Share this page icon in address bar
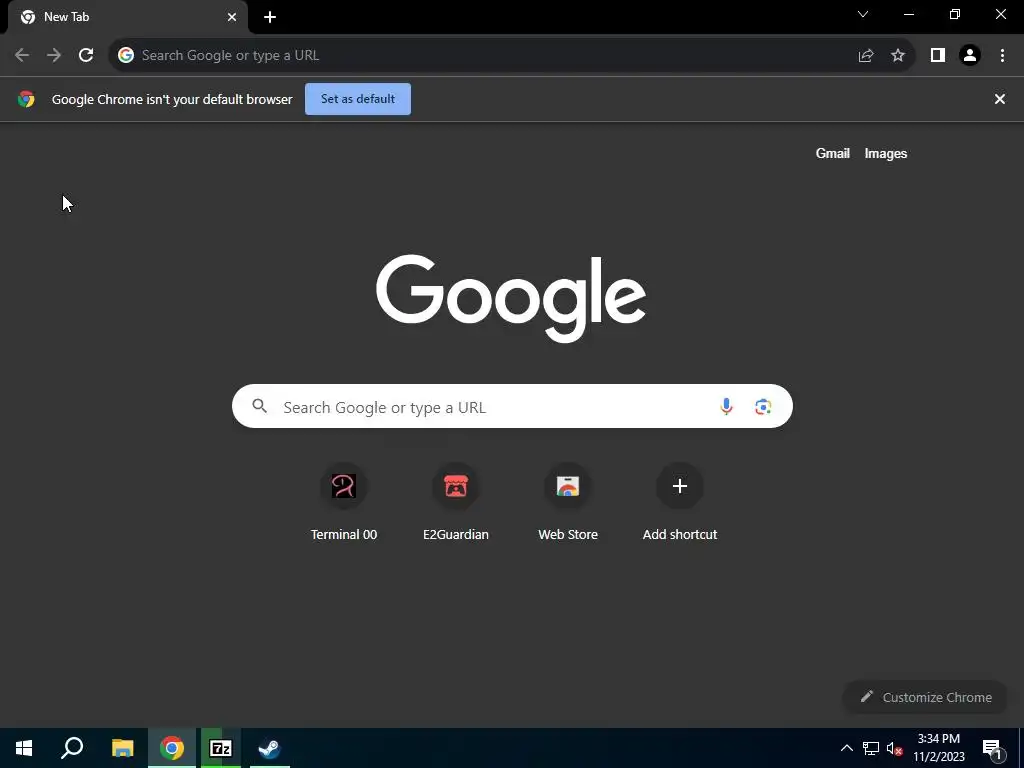1024x768 pixels. pyautogui.click(x=866, y=56)
